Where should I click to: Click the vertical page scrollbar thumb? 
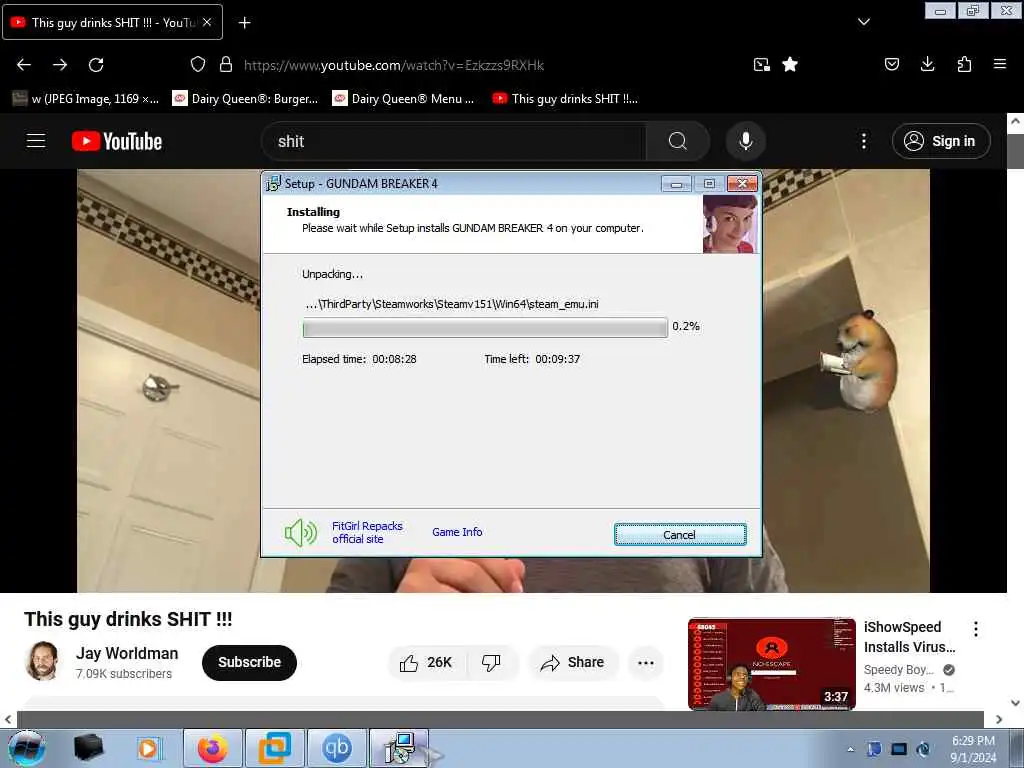1016,151
